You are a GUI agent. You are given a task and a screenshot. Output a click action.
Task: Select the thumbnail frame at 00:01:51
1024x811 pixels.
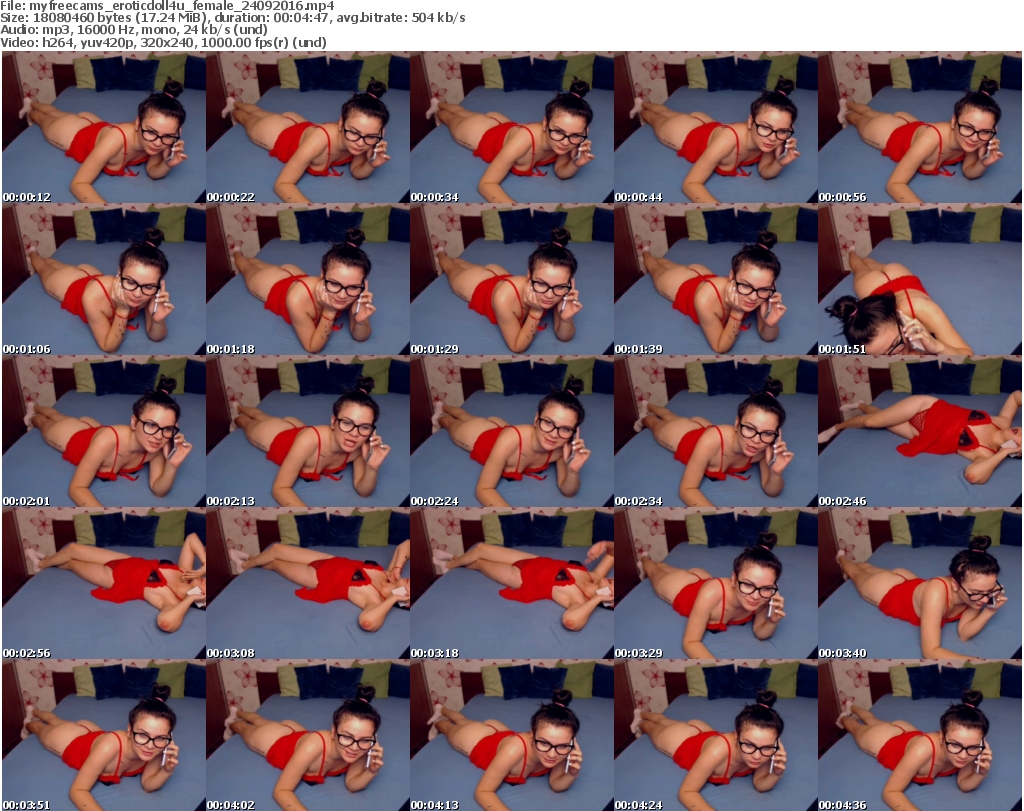pyautogui.click(x=920, y=279)
